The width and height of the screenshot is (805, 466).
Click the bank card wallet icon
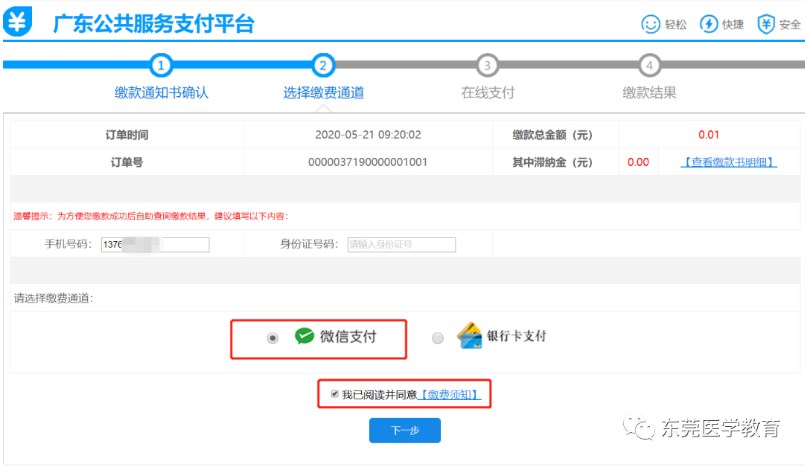click(469, 337)
